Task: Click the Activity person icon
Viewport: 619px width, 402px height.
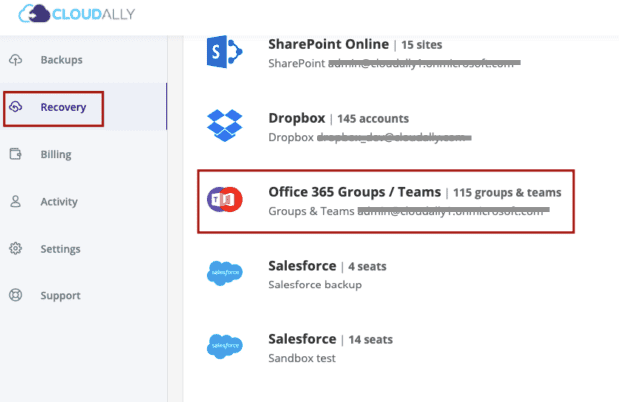Action: 15,201
